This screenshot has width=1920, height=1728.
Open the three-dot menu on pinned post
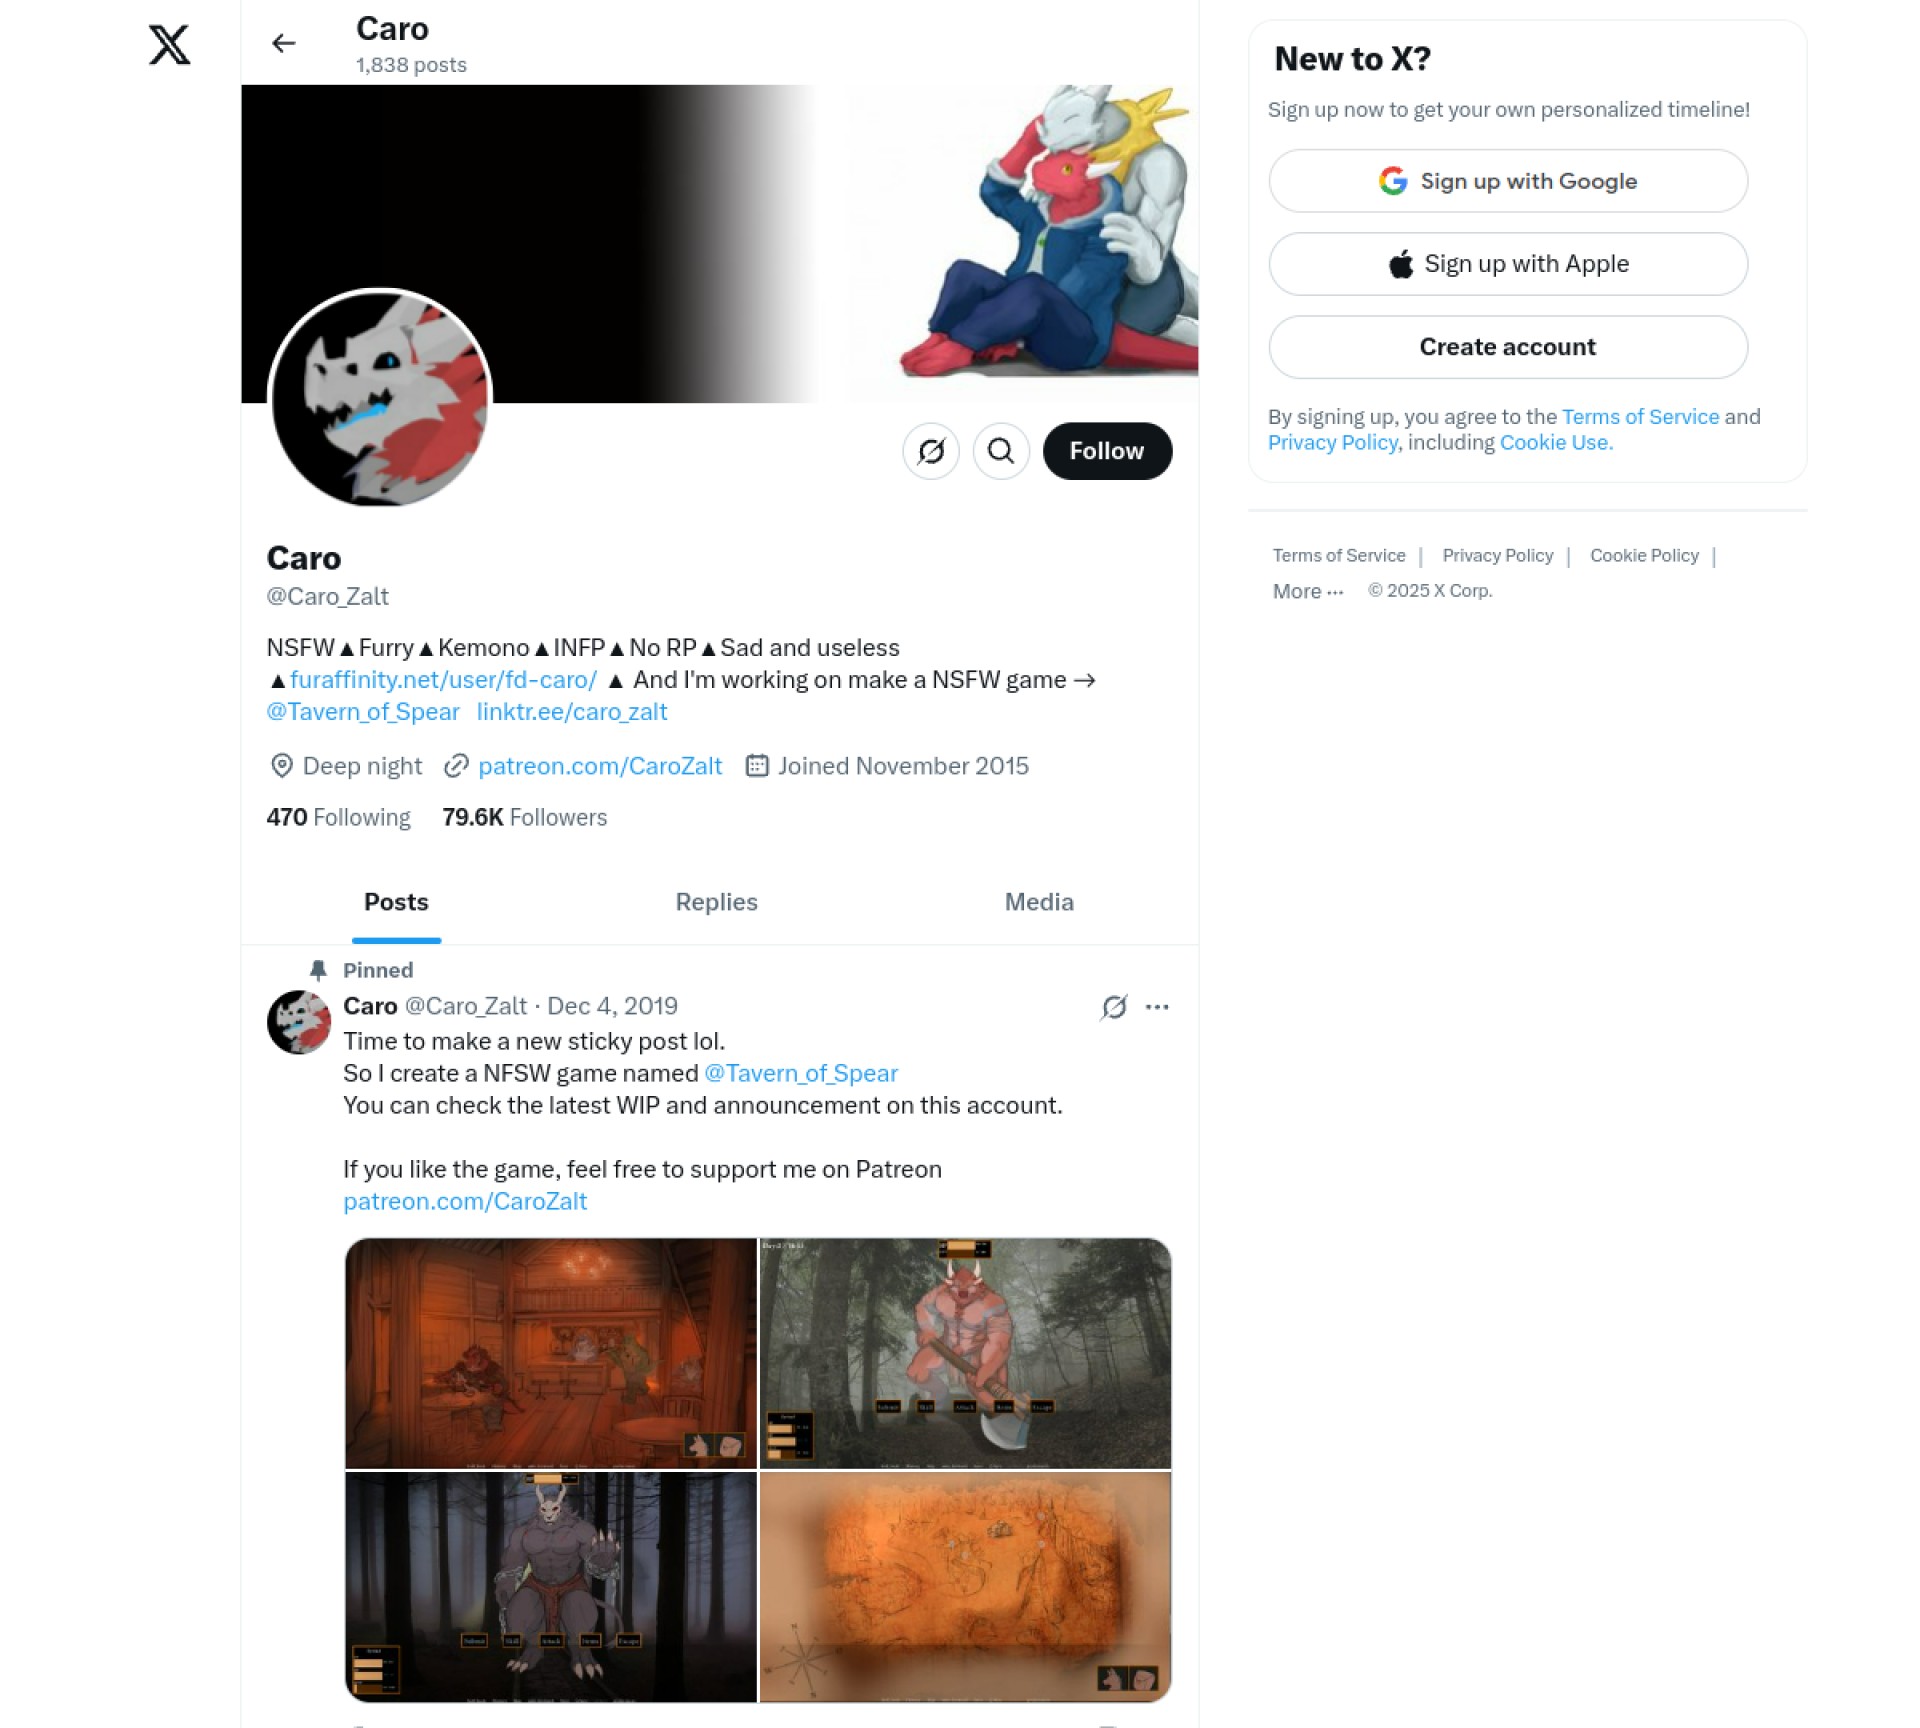tap(1157, 1007)
